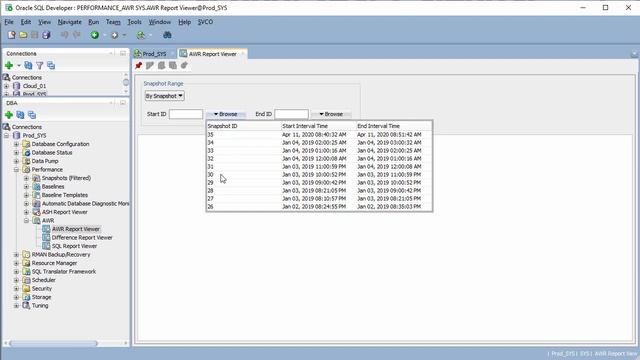Click the Cloud_01 connection icon
640x360 pixels.
(16, 86)
